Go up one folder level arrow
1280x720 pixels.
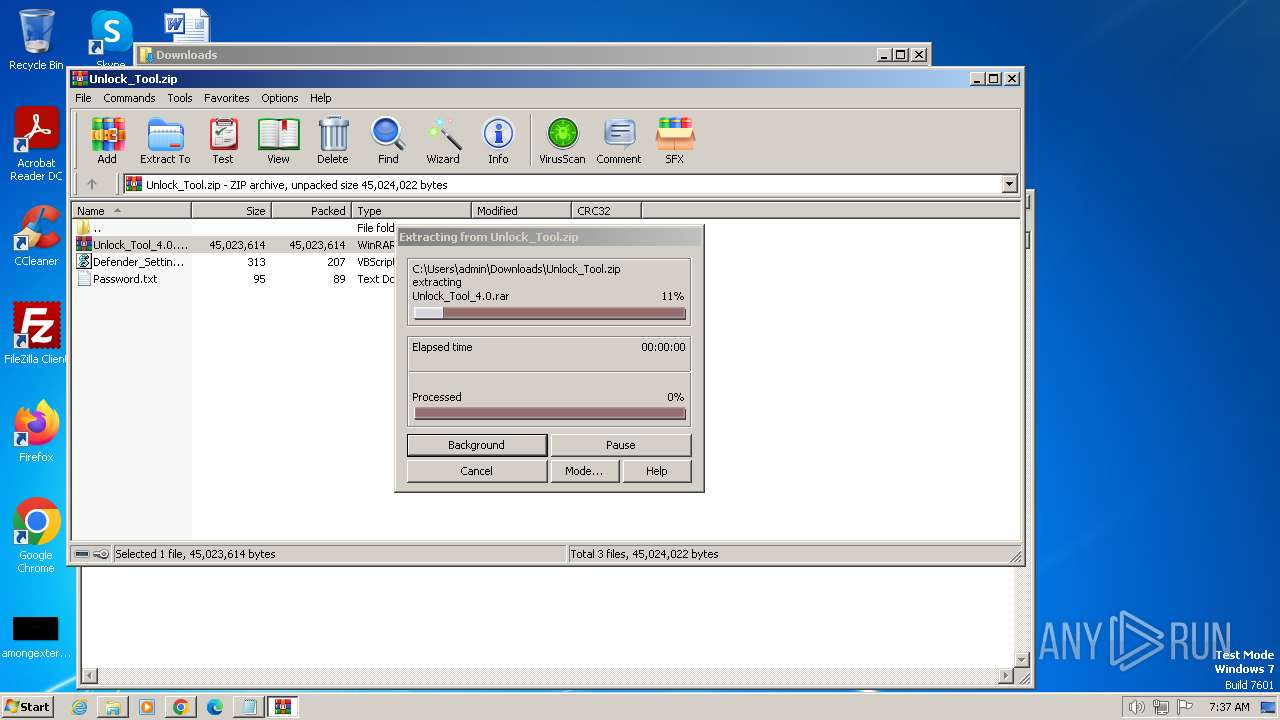coord(92,184)
